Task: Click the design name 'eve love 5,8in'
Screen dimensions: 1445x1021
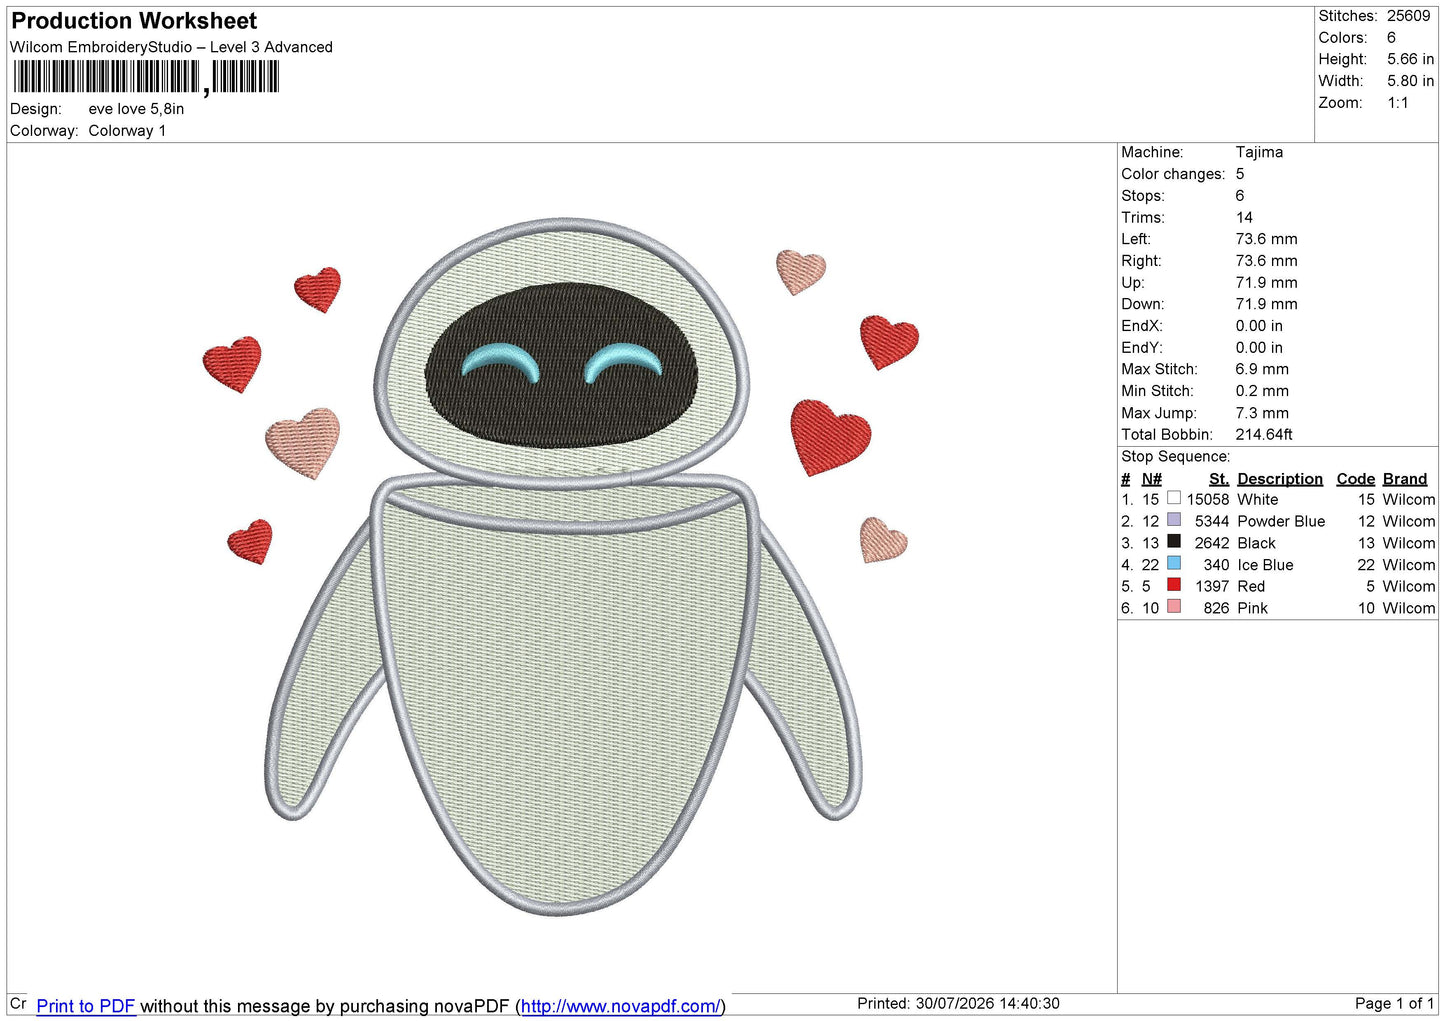Action: click(136, 109)
